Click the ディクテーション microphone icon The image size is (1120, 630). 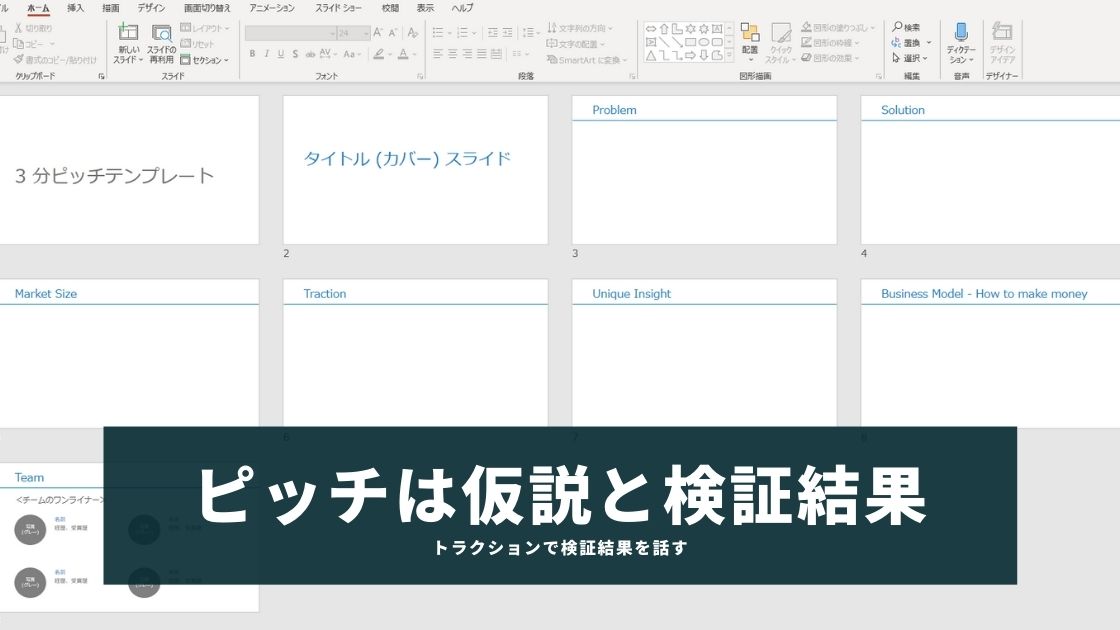961,32
